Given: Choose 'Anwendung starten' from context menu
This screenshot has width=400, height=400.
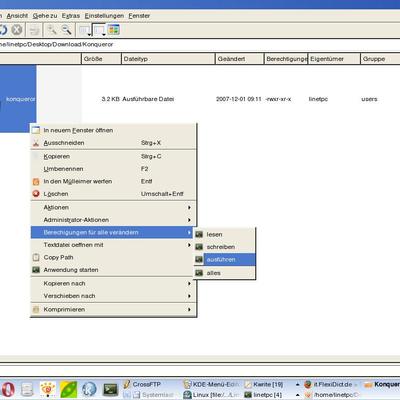Looking at the screenshot, I should click(113, 270).
